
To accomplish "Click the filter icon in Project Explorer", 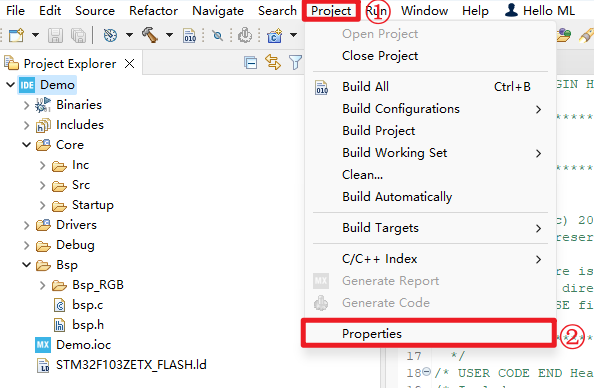I will point(295,63).
